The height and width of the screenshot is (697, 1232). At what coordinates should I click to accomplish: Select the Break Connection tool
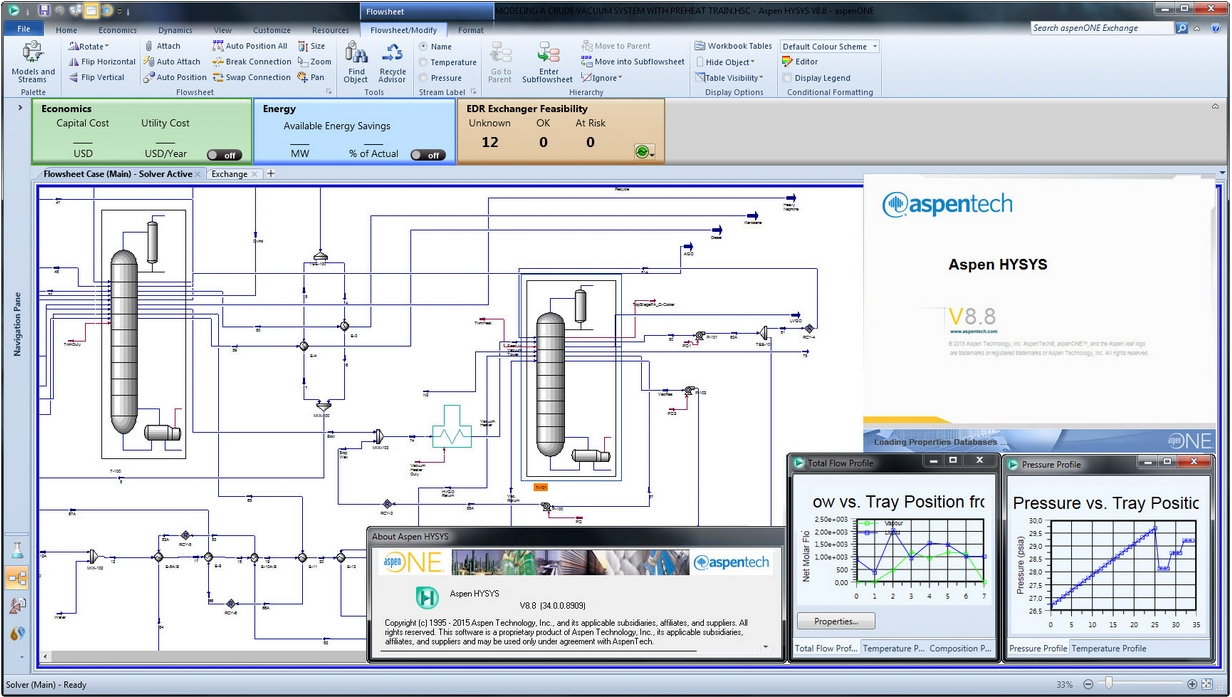point(251,62)
